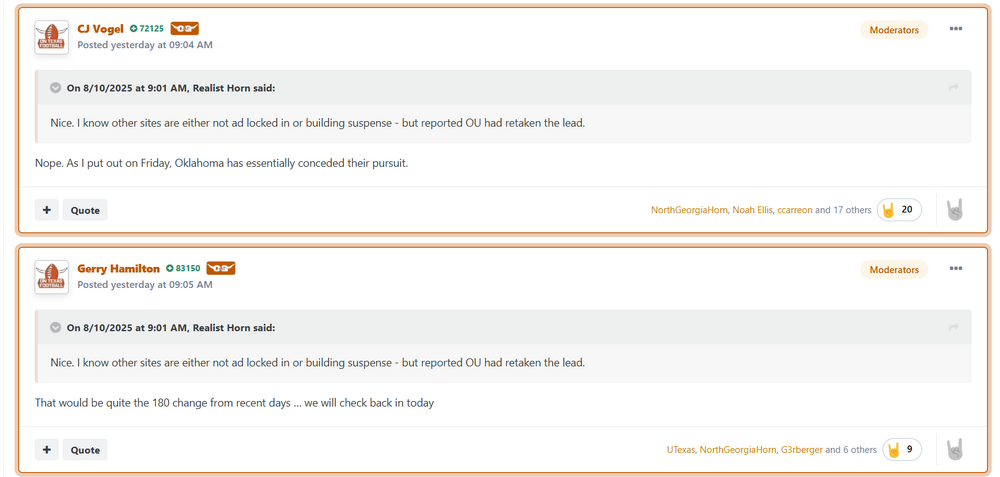This screenshot has height=477, width=1000.
Task: Click CJ Vogel's longhorn rank badge
Action: coord(184,29)
